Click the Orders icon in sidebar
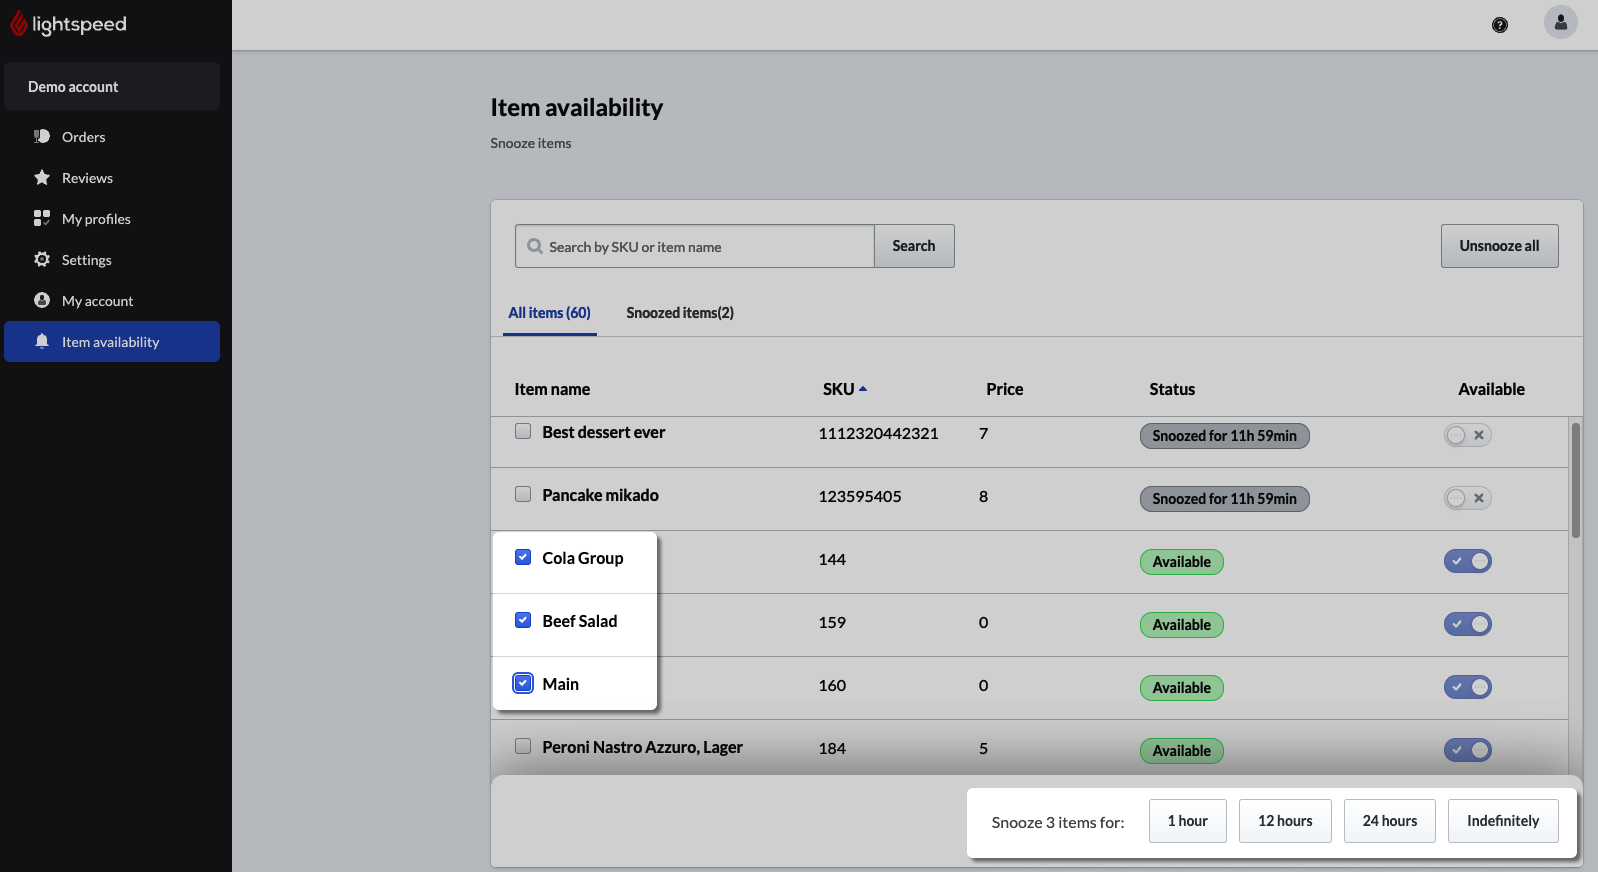The width and height of the screenshot is (1598, 872). (x=42, y=137)
